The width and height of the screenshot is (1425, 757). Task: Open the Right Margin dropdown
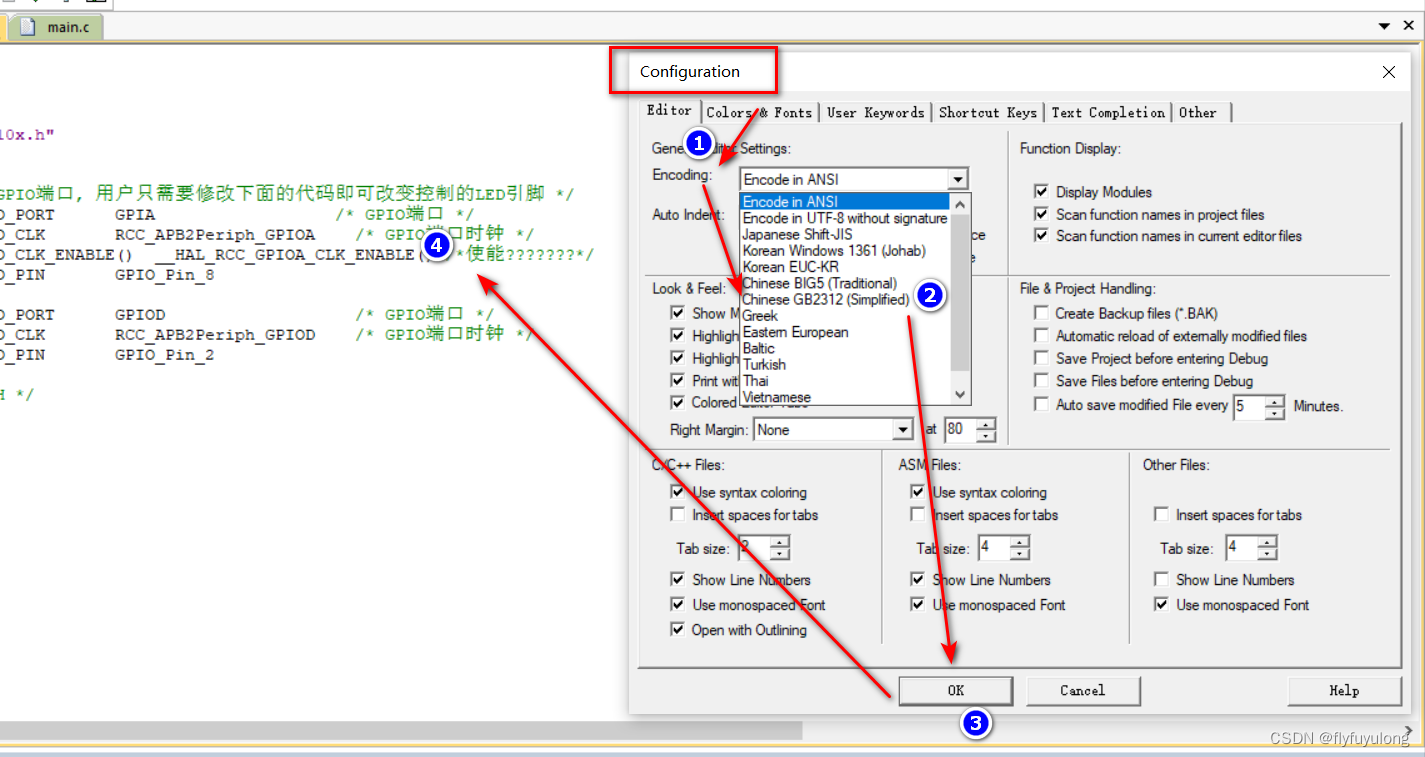tap(903, 430)
